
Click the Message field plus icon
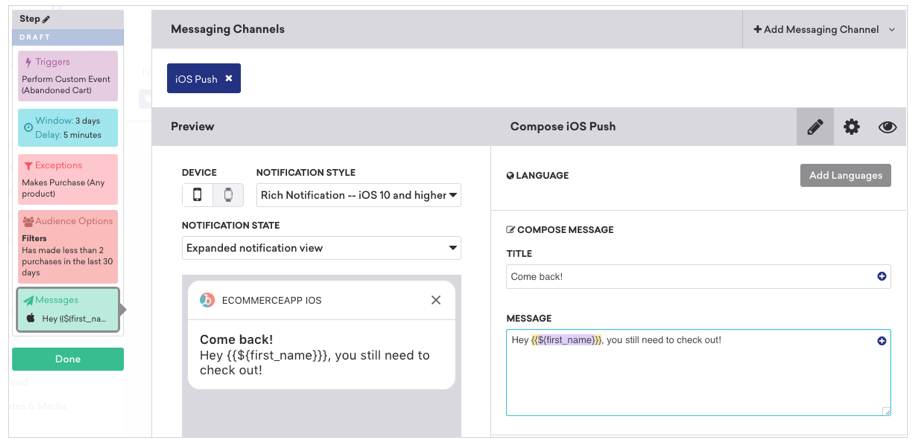click(882, 341)
